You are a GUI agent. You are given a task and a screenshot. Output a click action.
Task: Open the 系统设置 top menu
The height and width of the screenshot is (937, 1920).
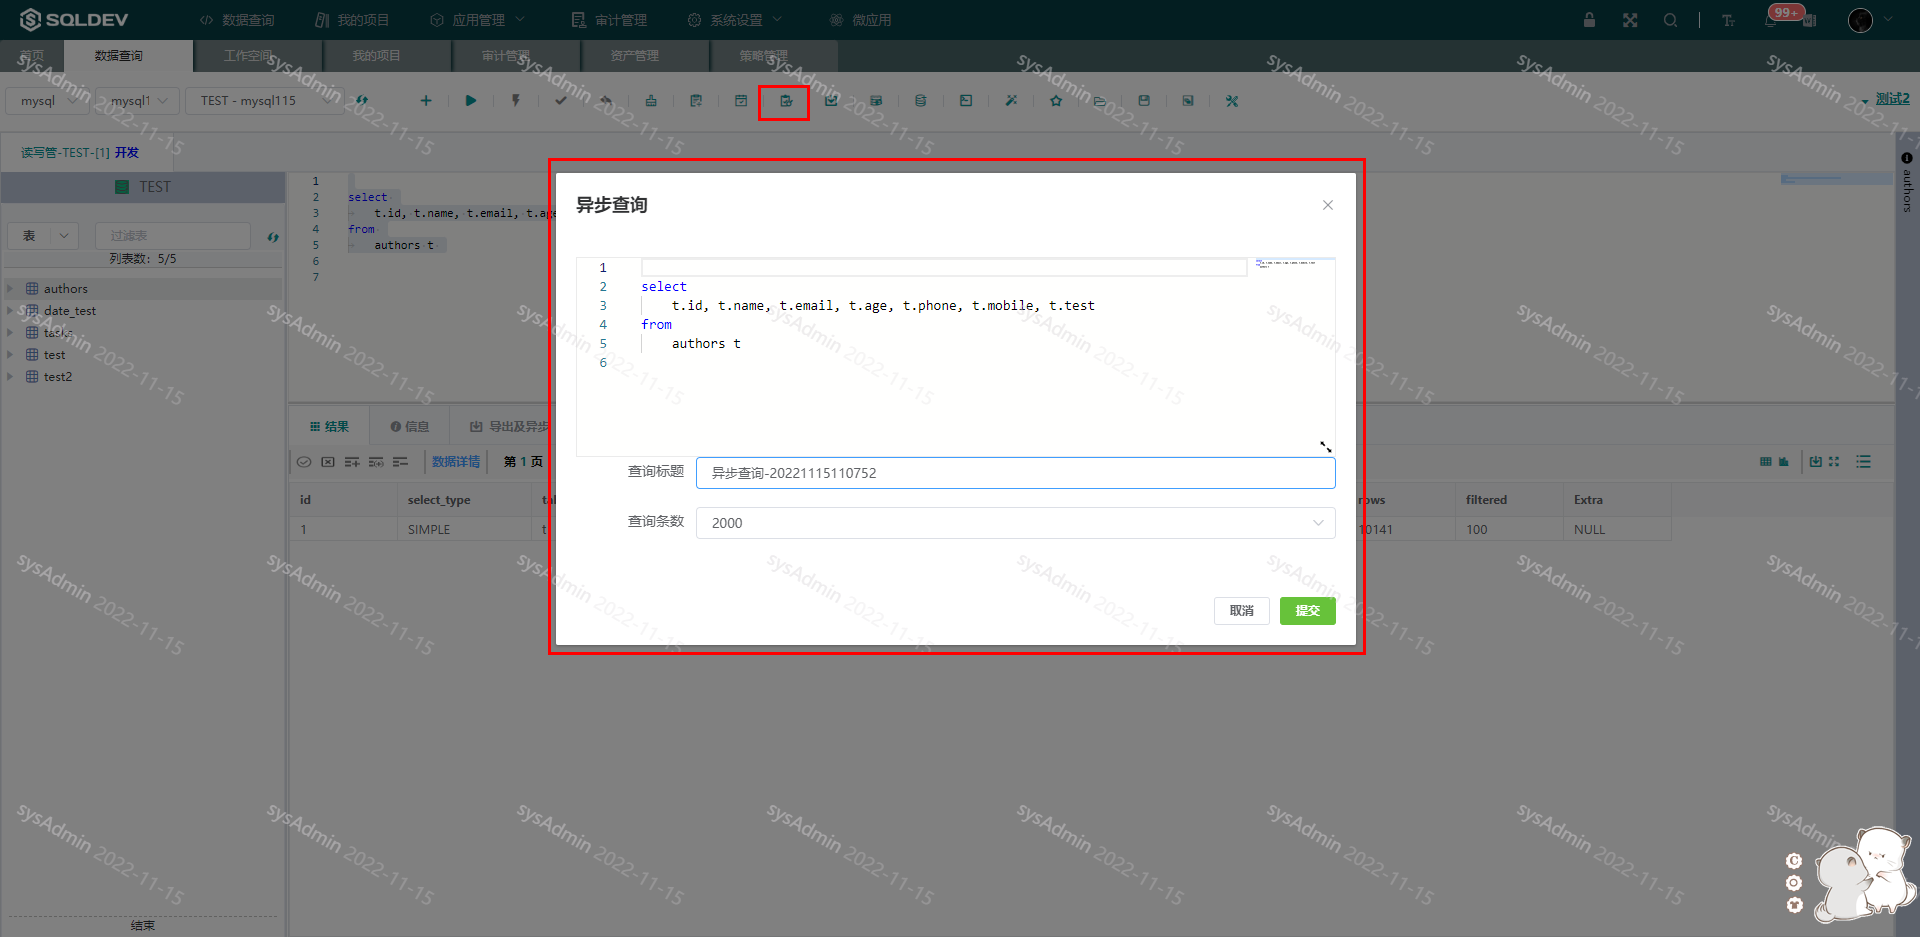735,20
